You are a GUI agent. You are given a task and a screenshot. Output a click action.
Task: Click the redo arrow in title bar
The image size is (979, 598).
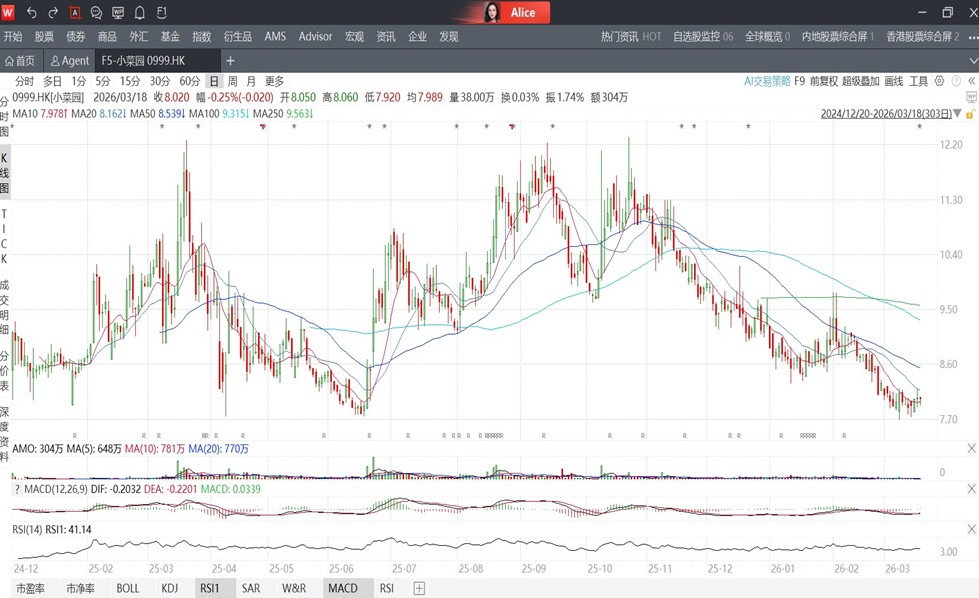(53, 13)
